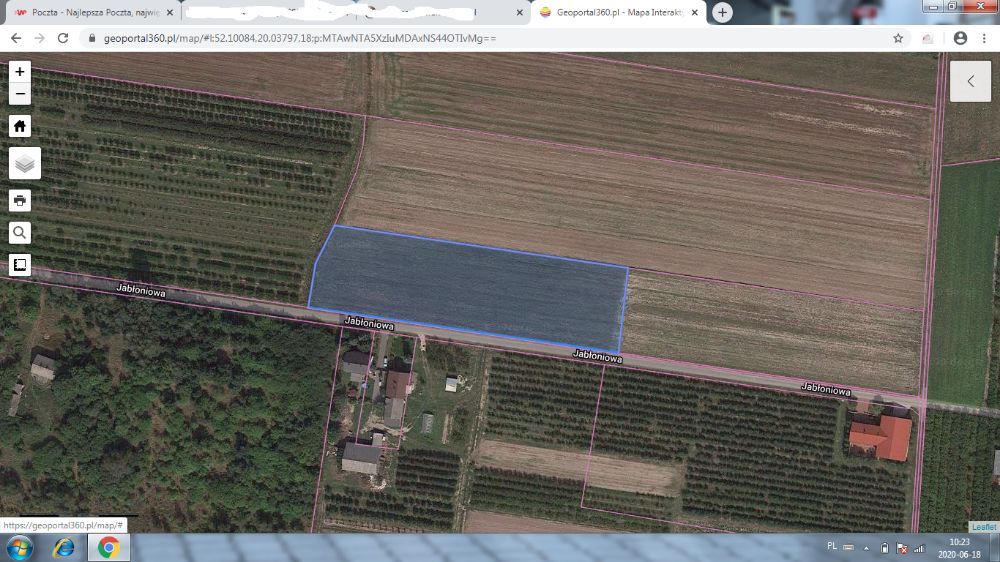This screenshot has width=1000, height=562.
Task: Open Chrome three-dot menu
Action: (x=984, y=38)
